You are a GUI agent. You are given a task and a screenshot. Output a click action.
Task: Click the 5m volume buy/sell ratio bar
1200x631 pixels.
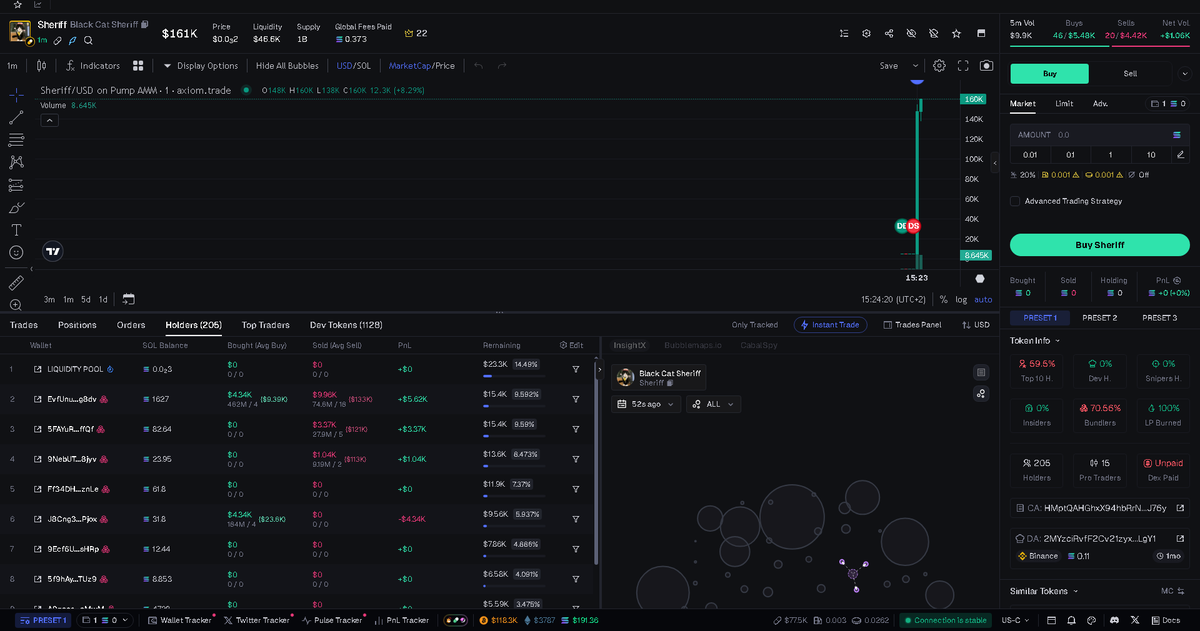point(1099,46)
